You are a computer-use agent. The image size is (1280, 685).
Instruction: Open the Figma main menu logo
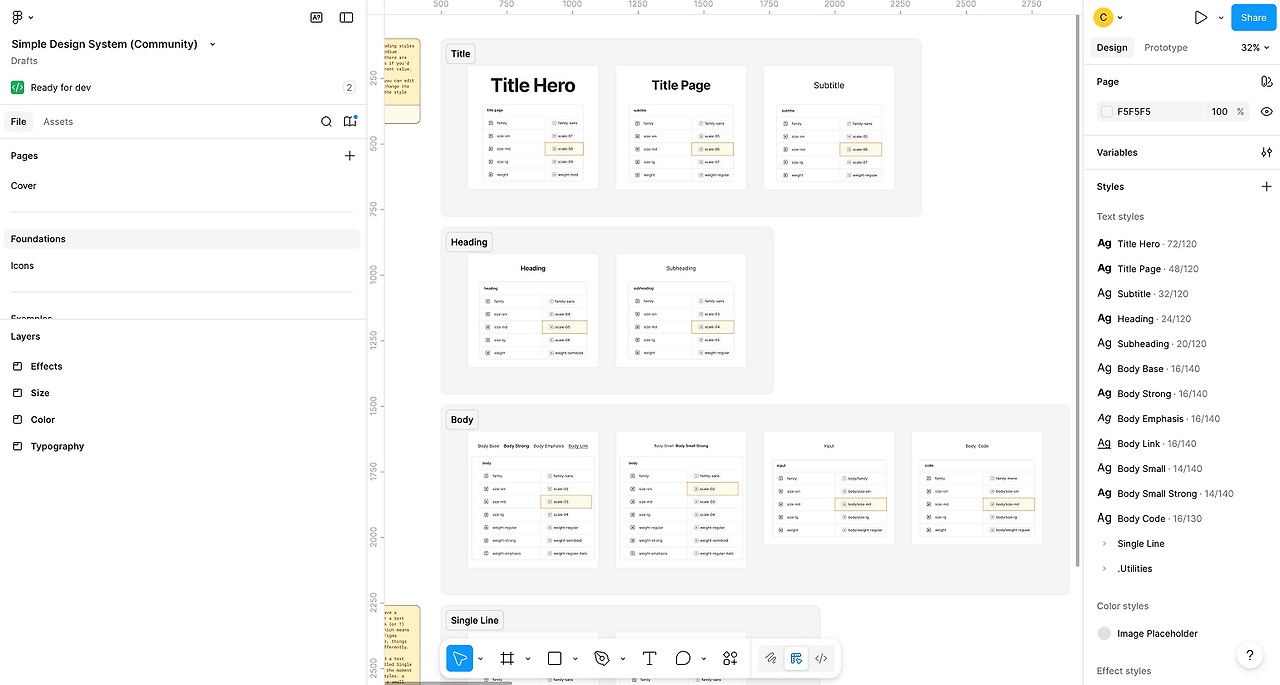18,17
